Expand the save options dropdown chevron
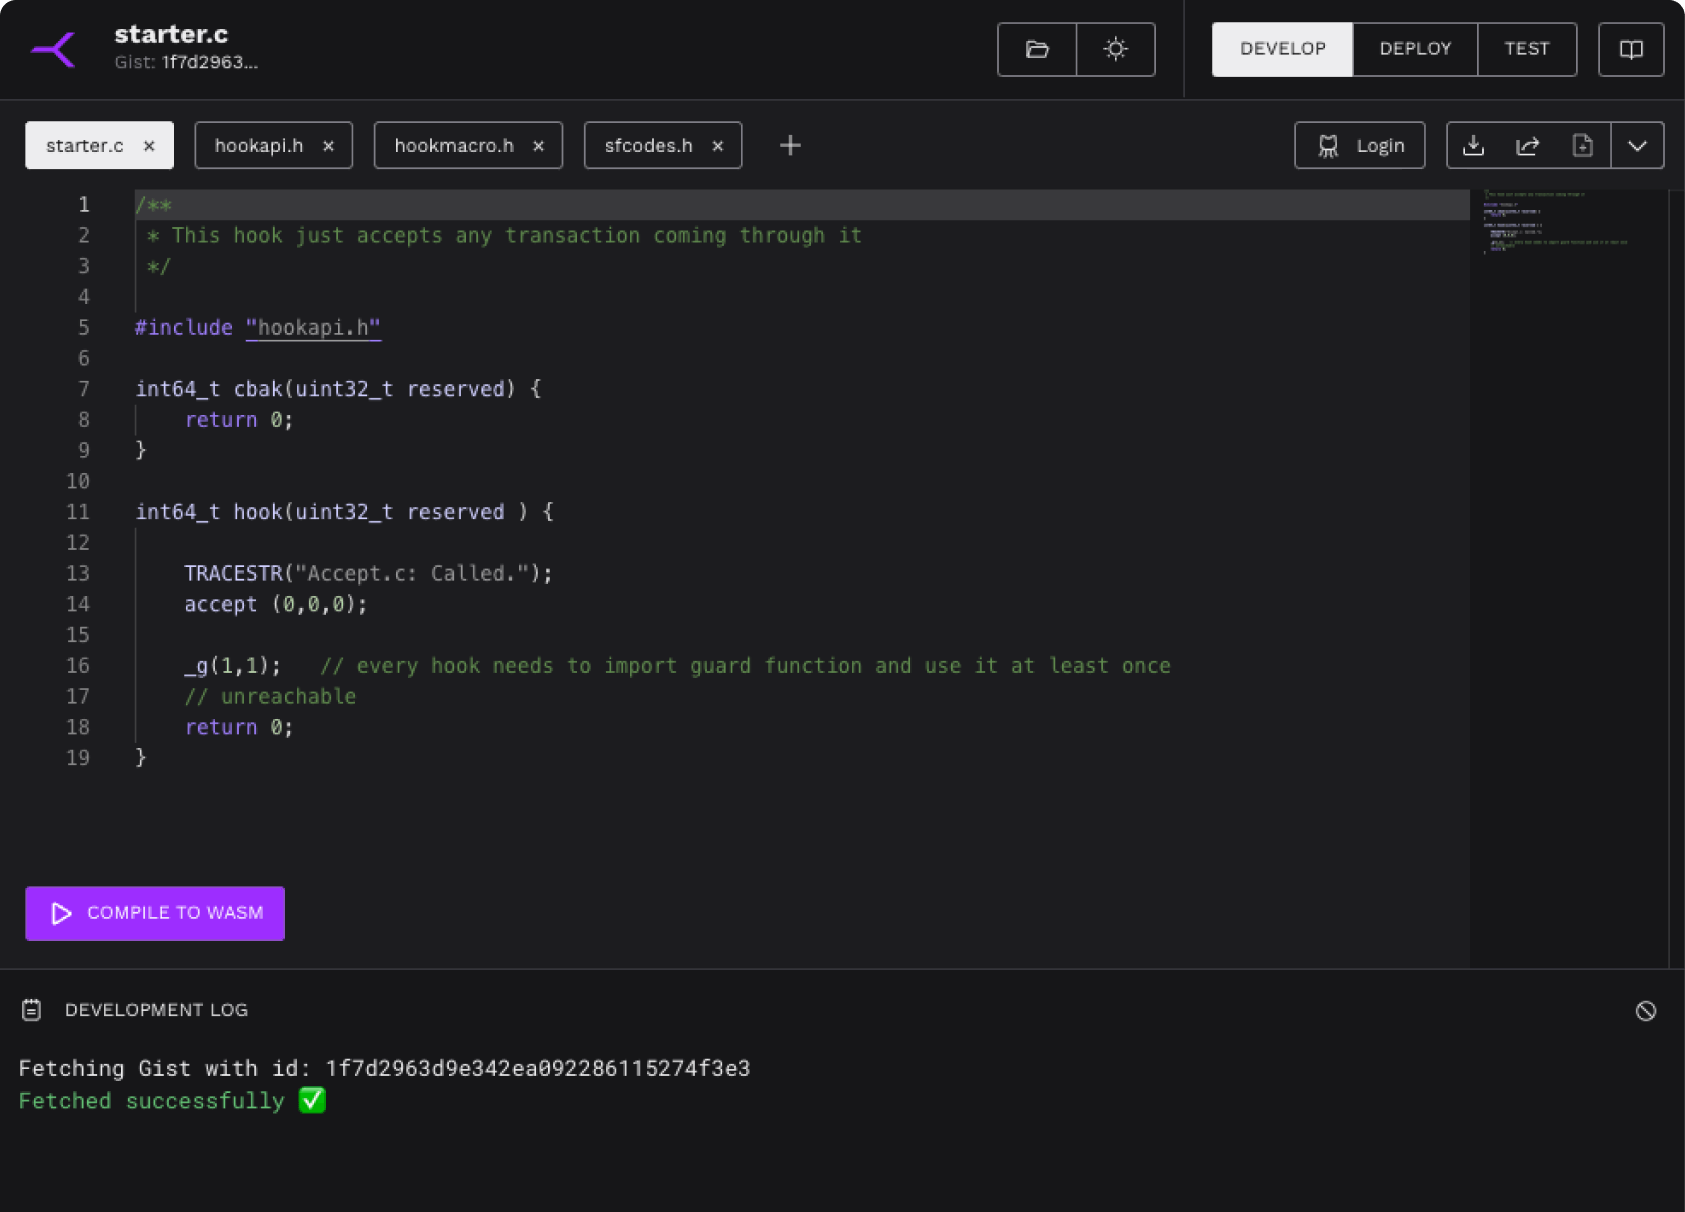Image resolution: width=1685 pixels, height=1212 pixels. [1638, 145]
